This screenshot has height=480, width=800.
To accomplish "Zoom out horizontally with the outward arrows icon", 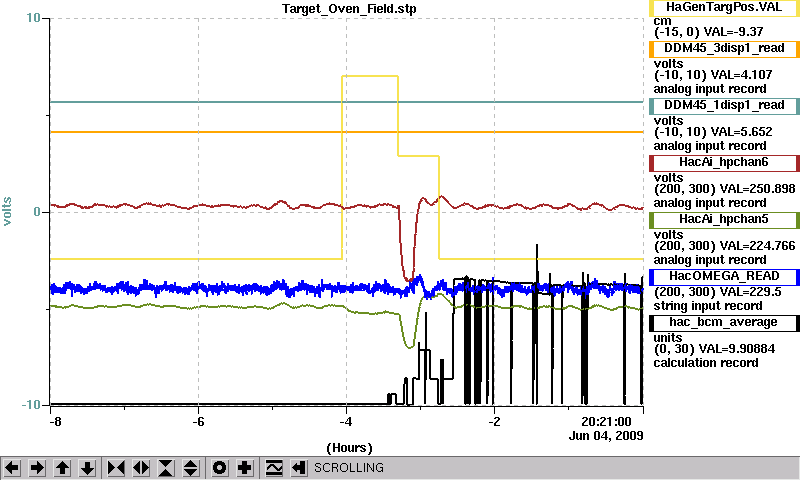I will pyautogui.click(x=141, y=468).
